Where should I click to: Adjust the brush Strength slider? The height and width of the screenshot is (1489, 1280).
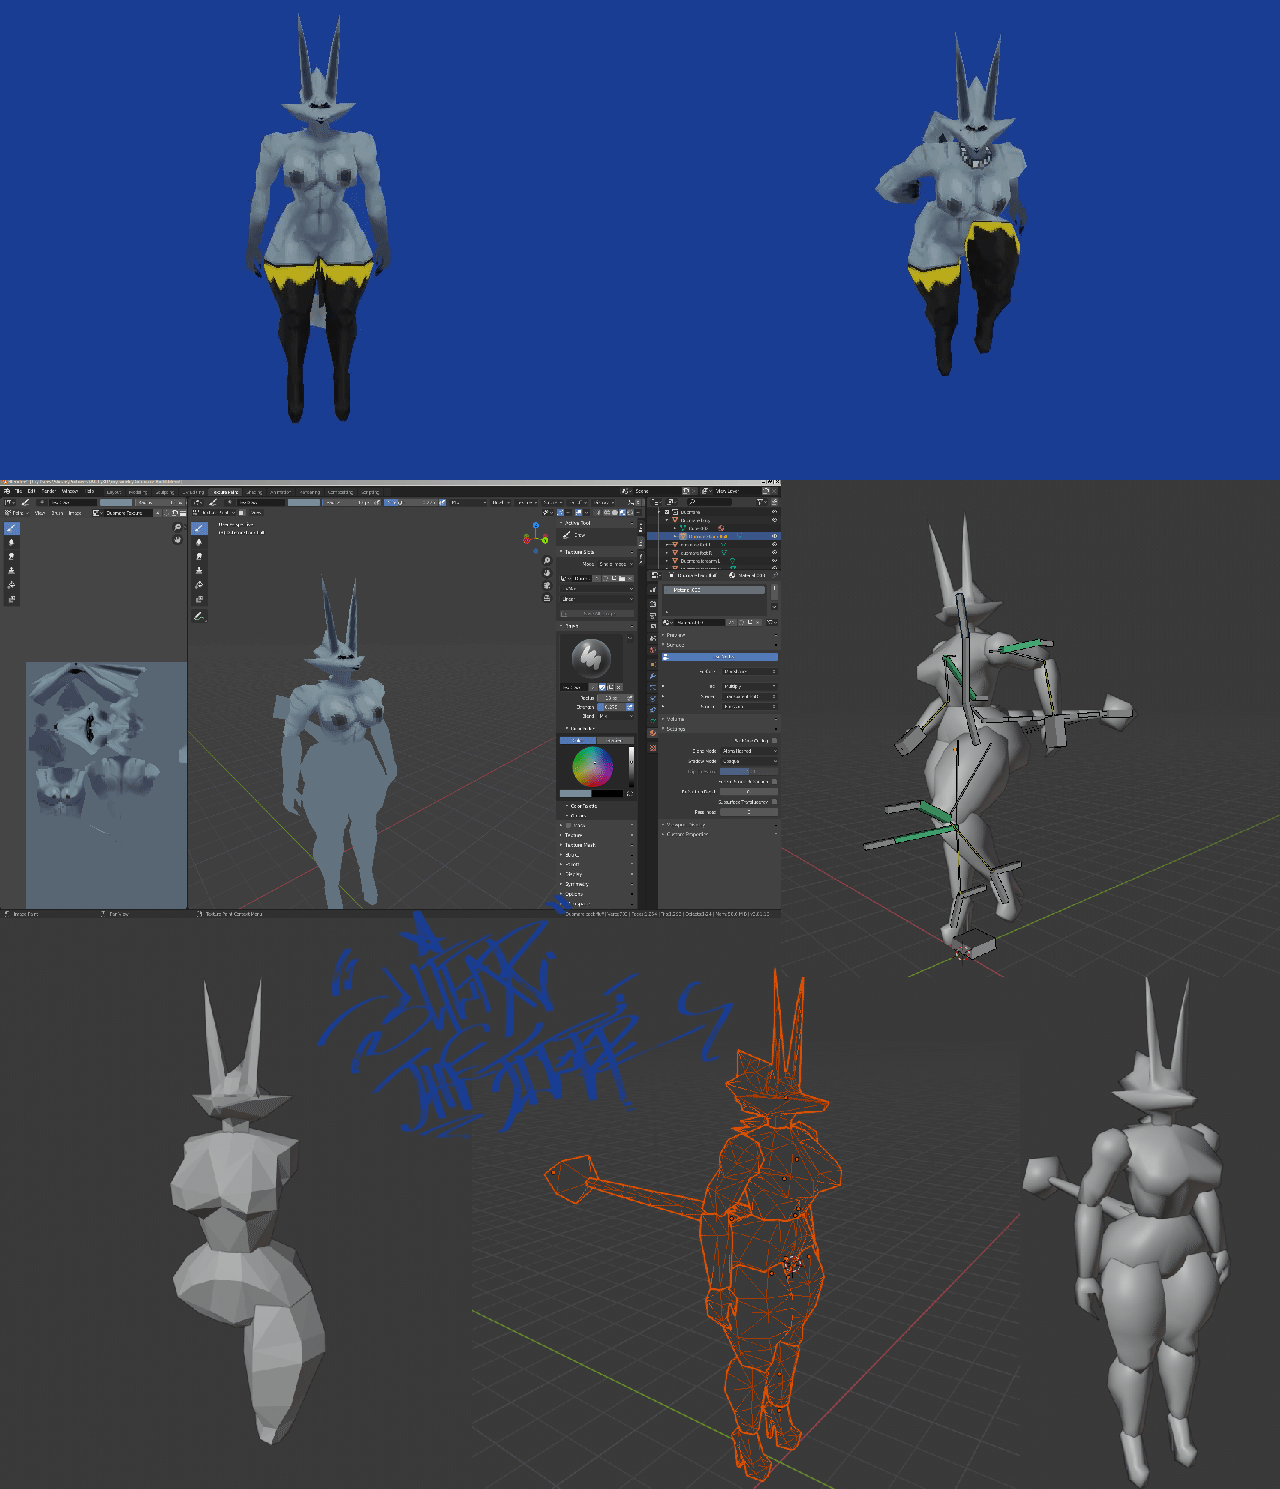tap(611, 707)
